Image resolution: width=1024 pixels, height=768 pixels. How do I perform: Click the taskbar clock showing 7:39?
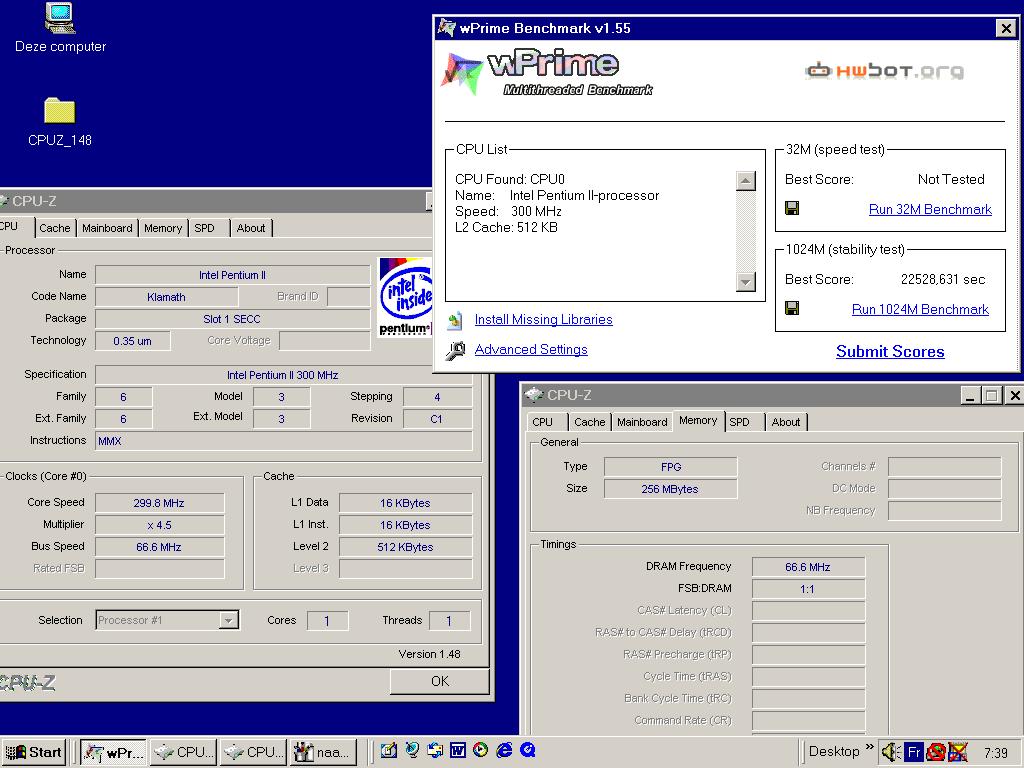click(x=995, y=753)
